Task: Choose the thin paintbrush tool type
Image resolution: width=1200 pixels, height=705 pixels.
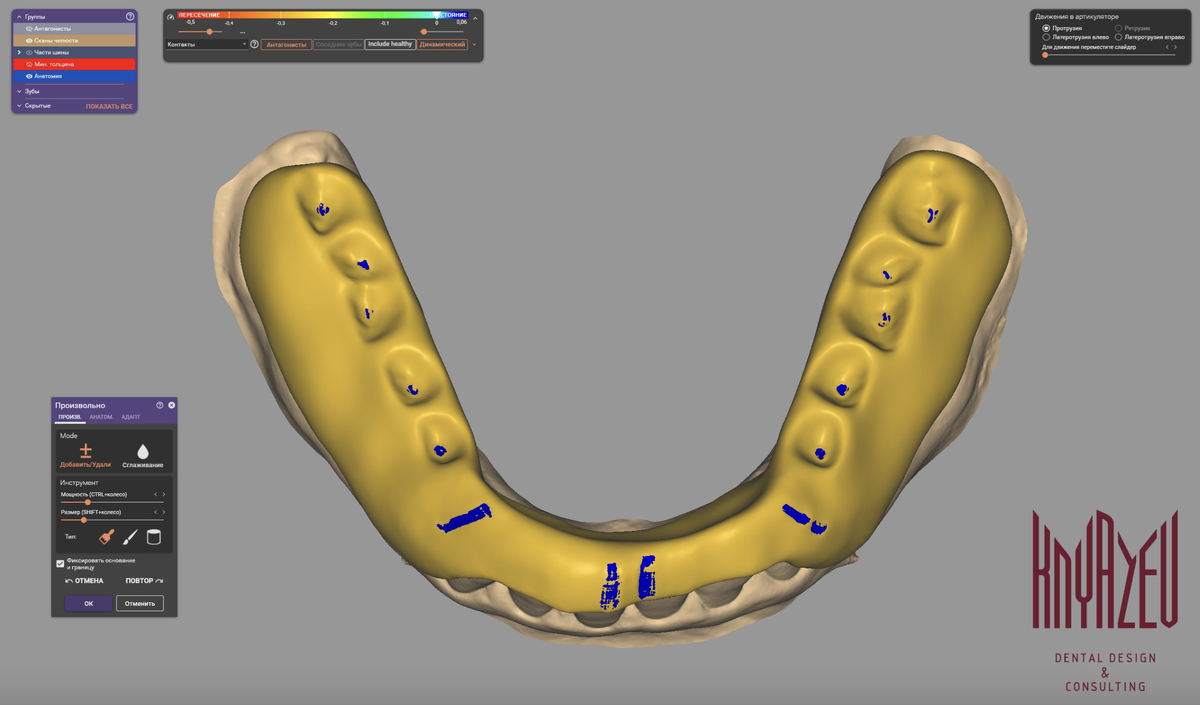Action: coord(130,537)
